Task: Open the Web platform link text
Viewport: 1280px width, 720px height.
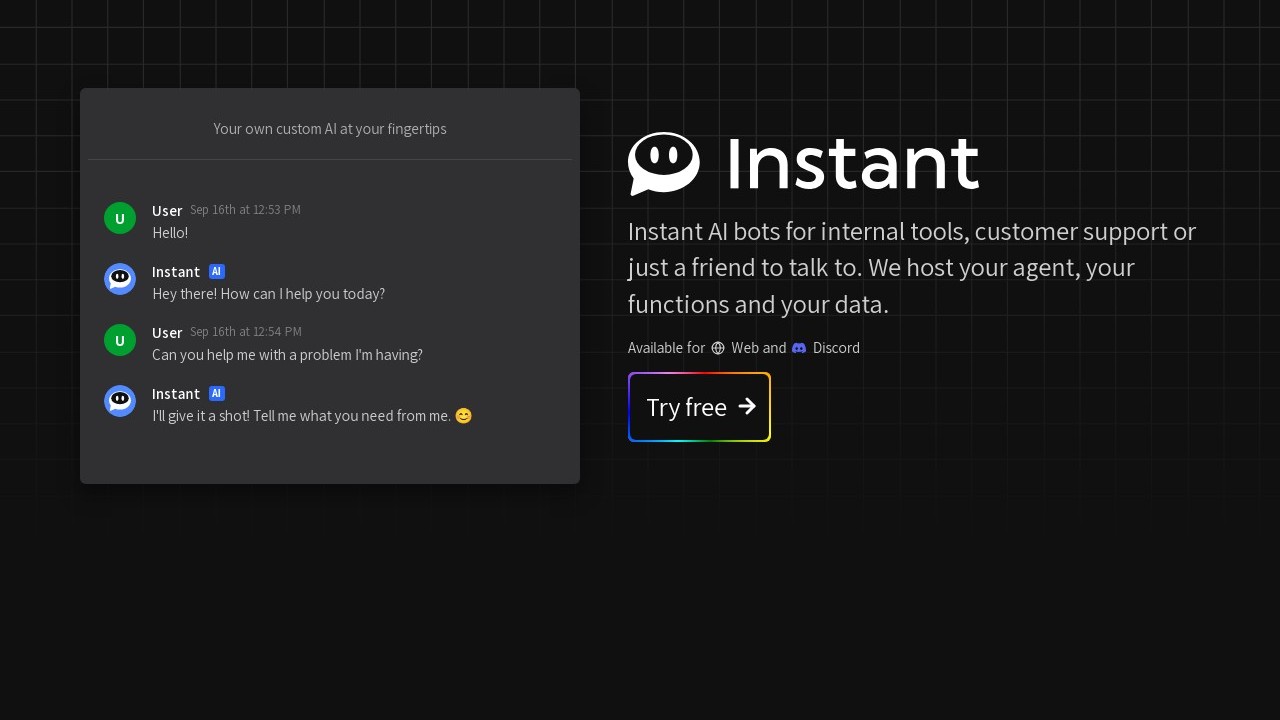Action: [745, 348]
